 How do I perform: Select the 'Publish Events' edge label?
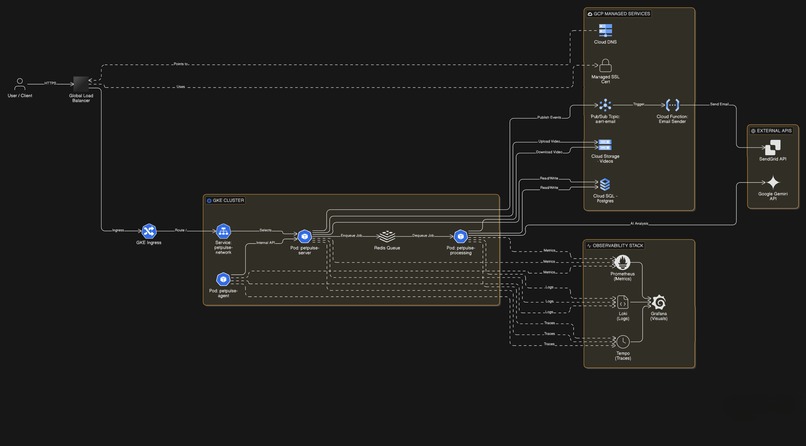pos(549,118)
